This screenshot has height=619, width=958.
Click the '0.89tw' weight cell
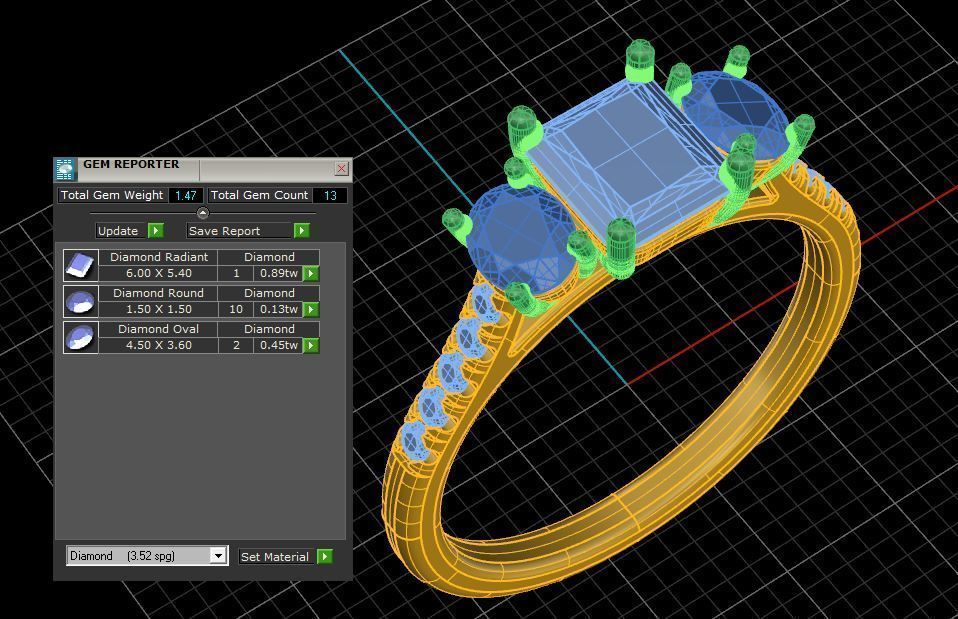click(x=279, y=273)
